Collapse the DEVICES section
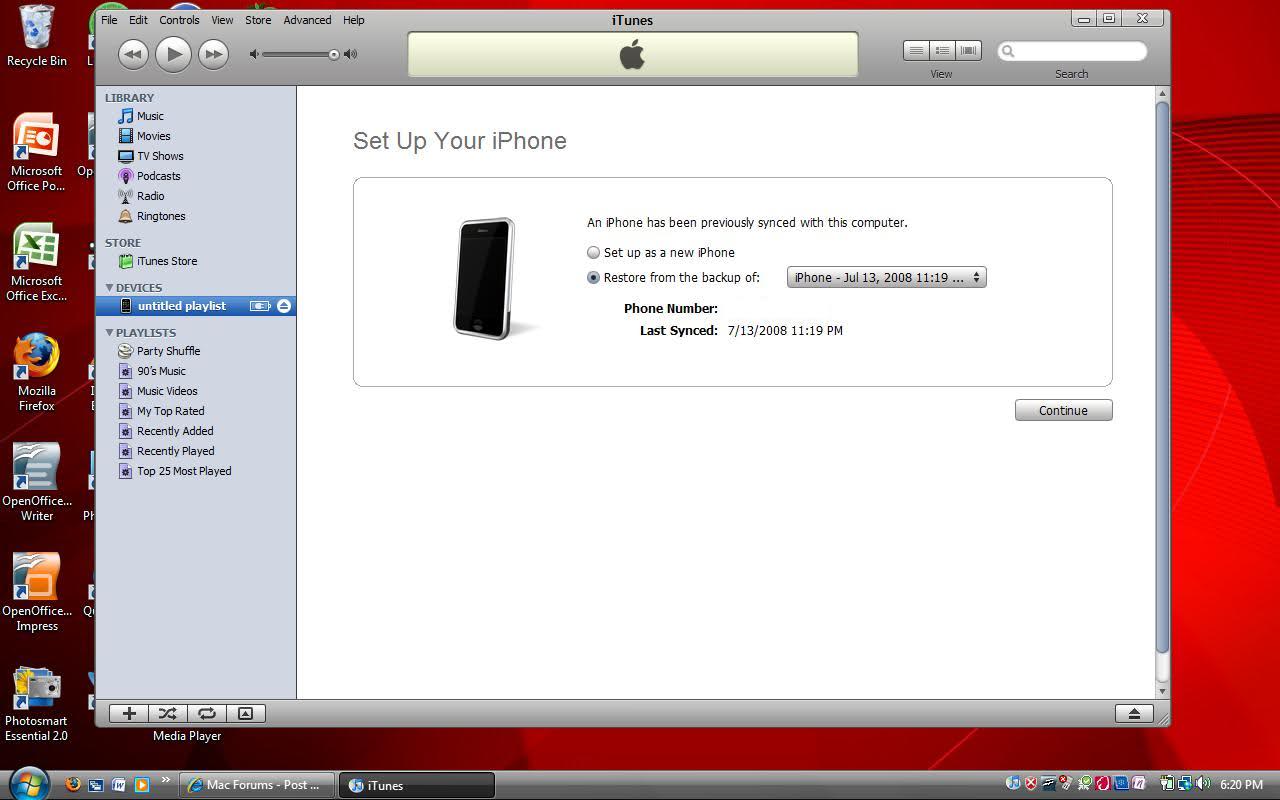Screen dimensions: 1280x800 point(109,288)
